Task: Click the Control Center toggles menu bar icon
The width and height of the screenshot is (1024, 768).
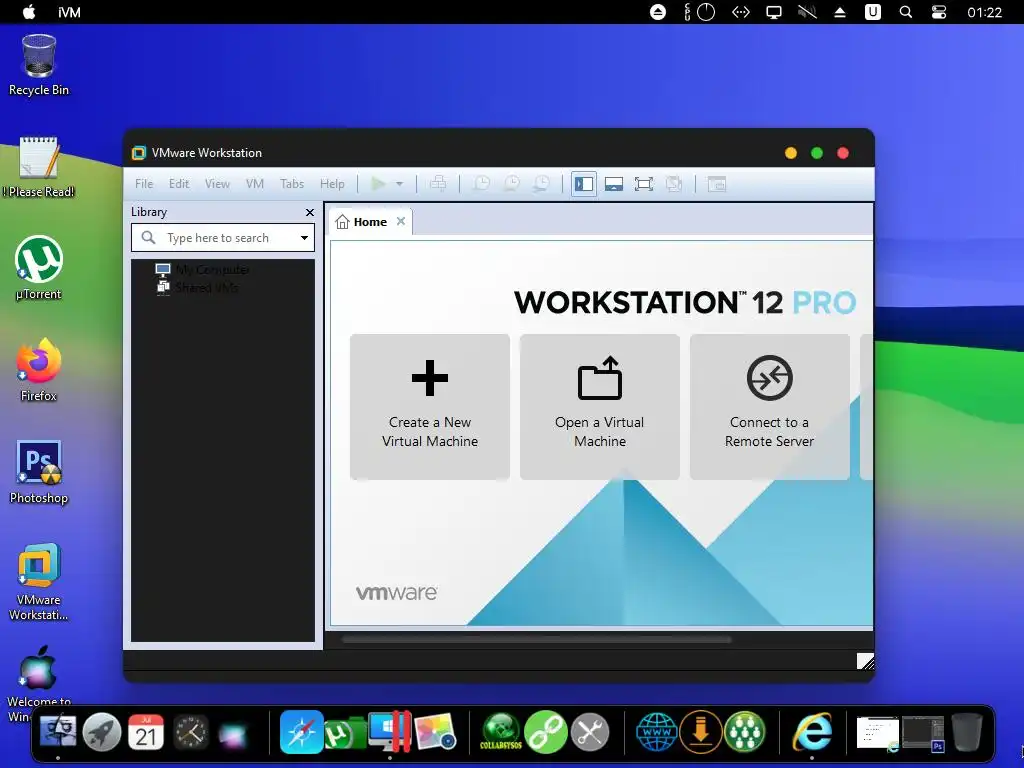Action: [938, 12]
